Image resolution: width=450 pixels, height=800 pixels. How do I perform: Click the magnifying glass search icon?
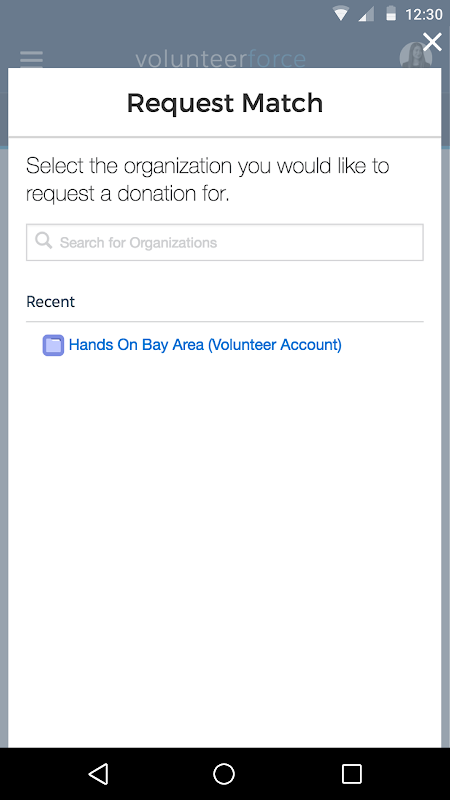coord(43,240)
